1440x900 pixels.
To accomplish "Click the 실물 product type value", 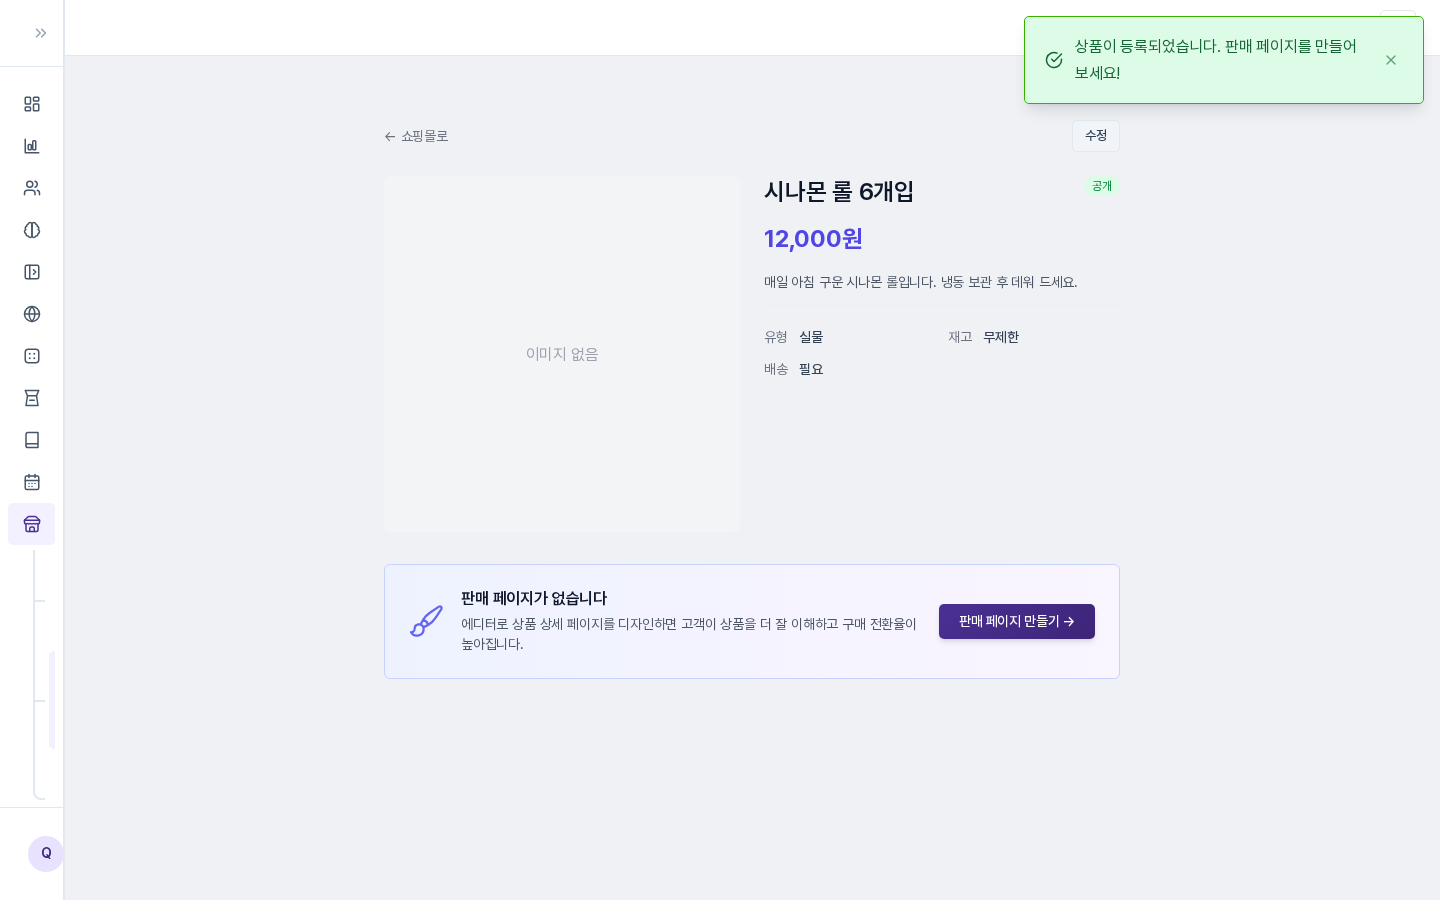I will 811,337.
